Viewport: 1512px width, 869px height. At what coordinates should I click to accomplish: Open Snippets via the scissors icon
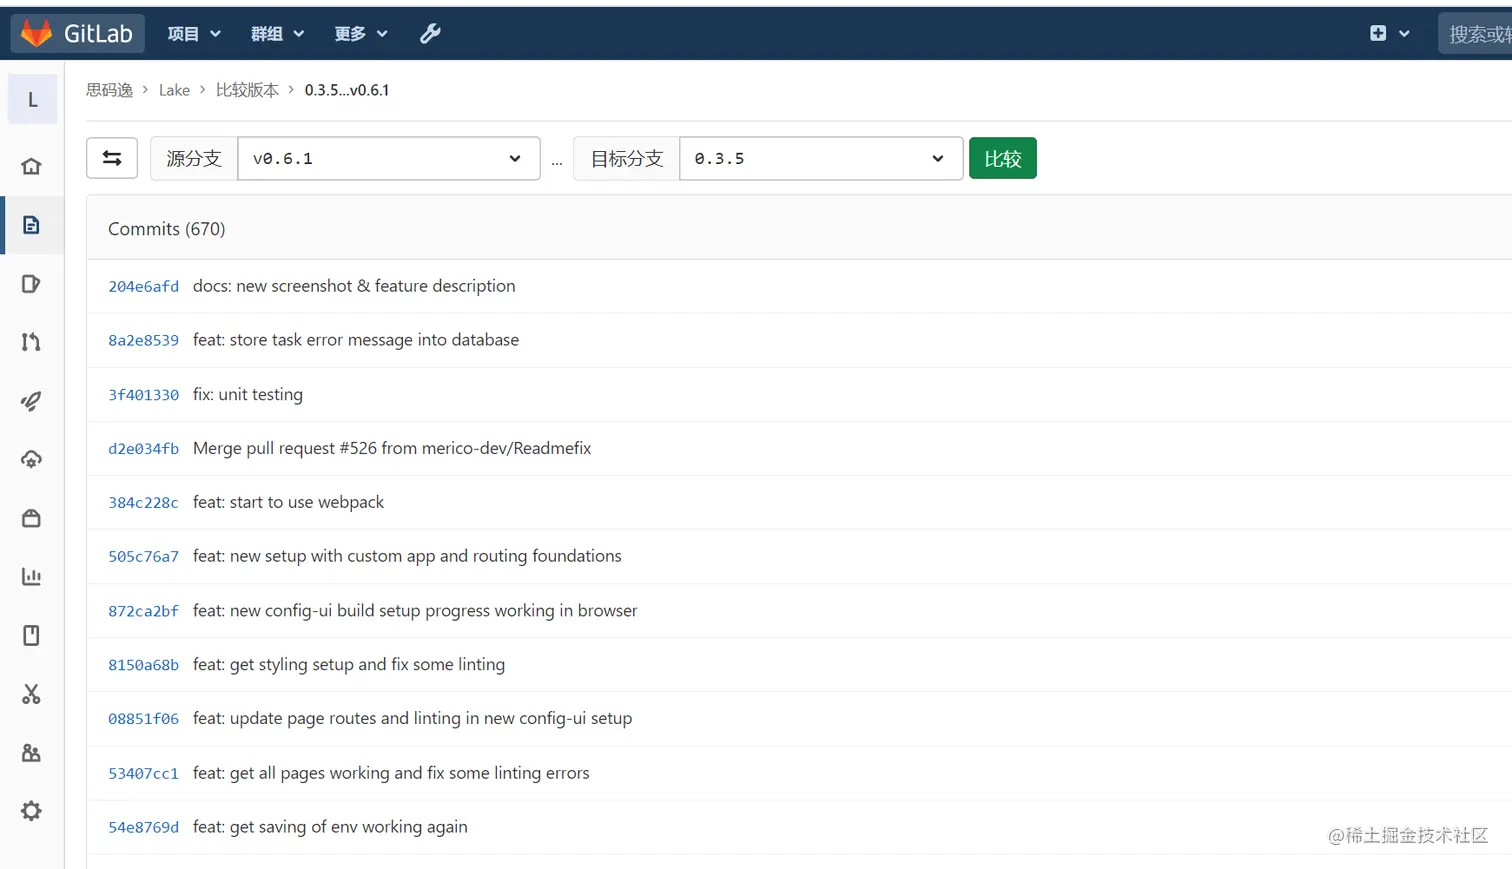(x=32, y=694)
